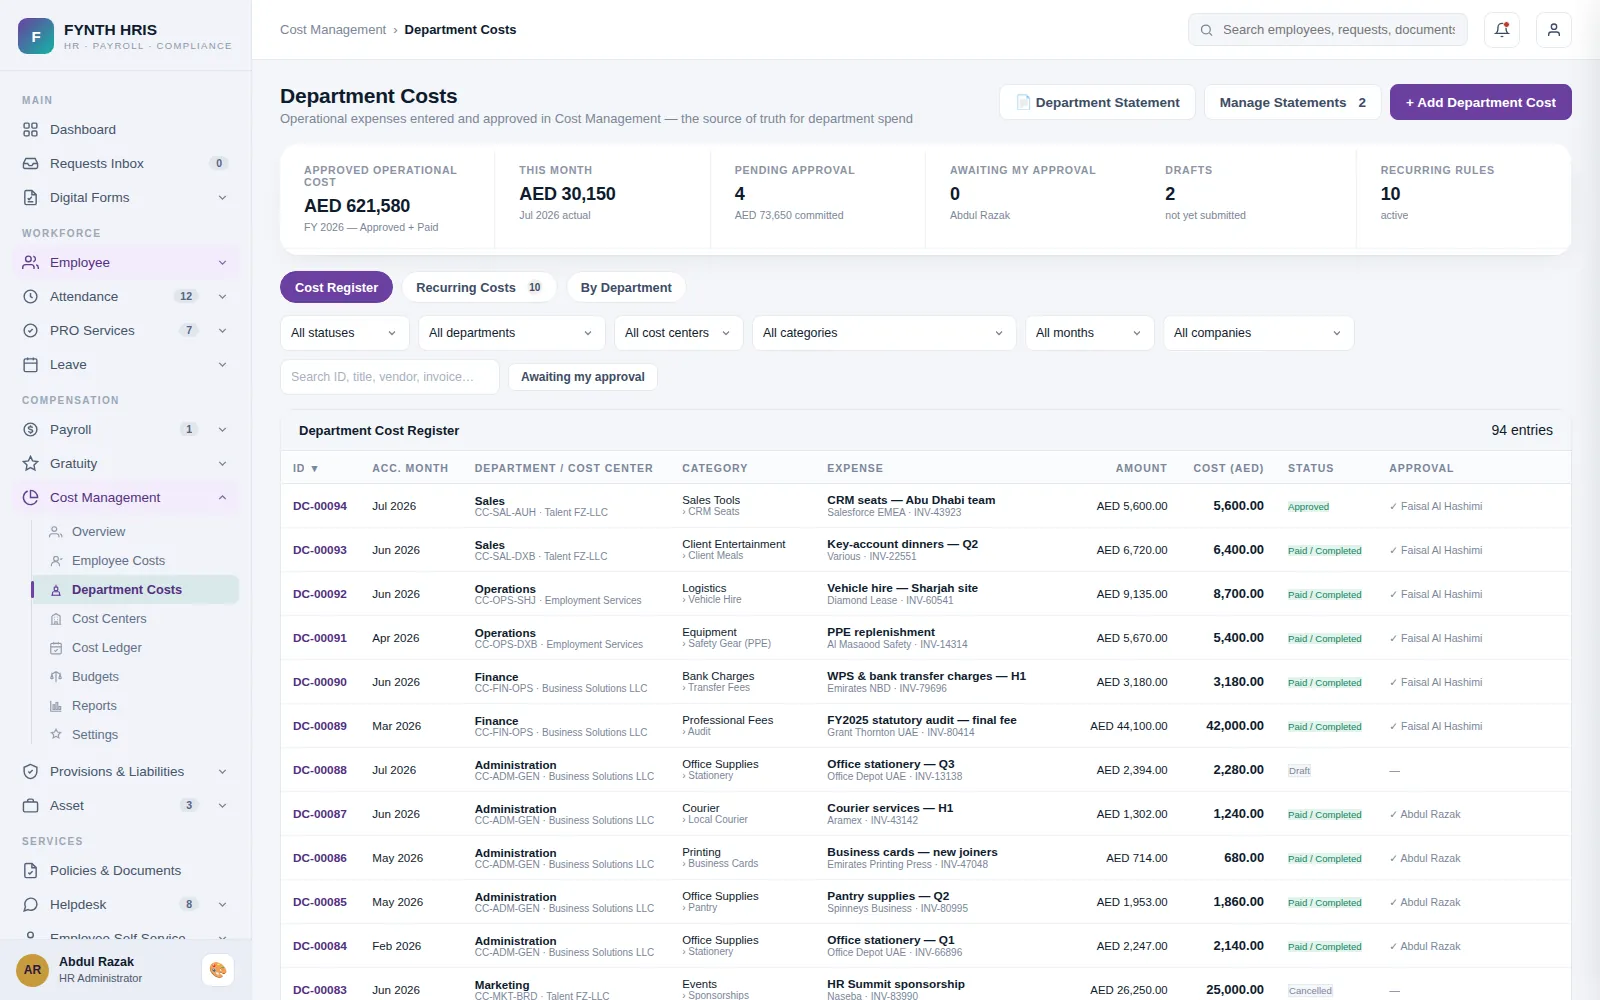Click the FYNTH HRIS logo icon
The image size is (1600, 1000).
(x=36, y=36)
